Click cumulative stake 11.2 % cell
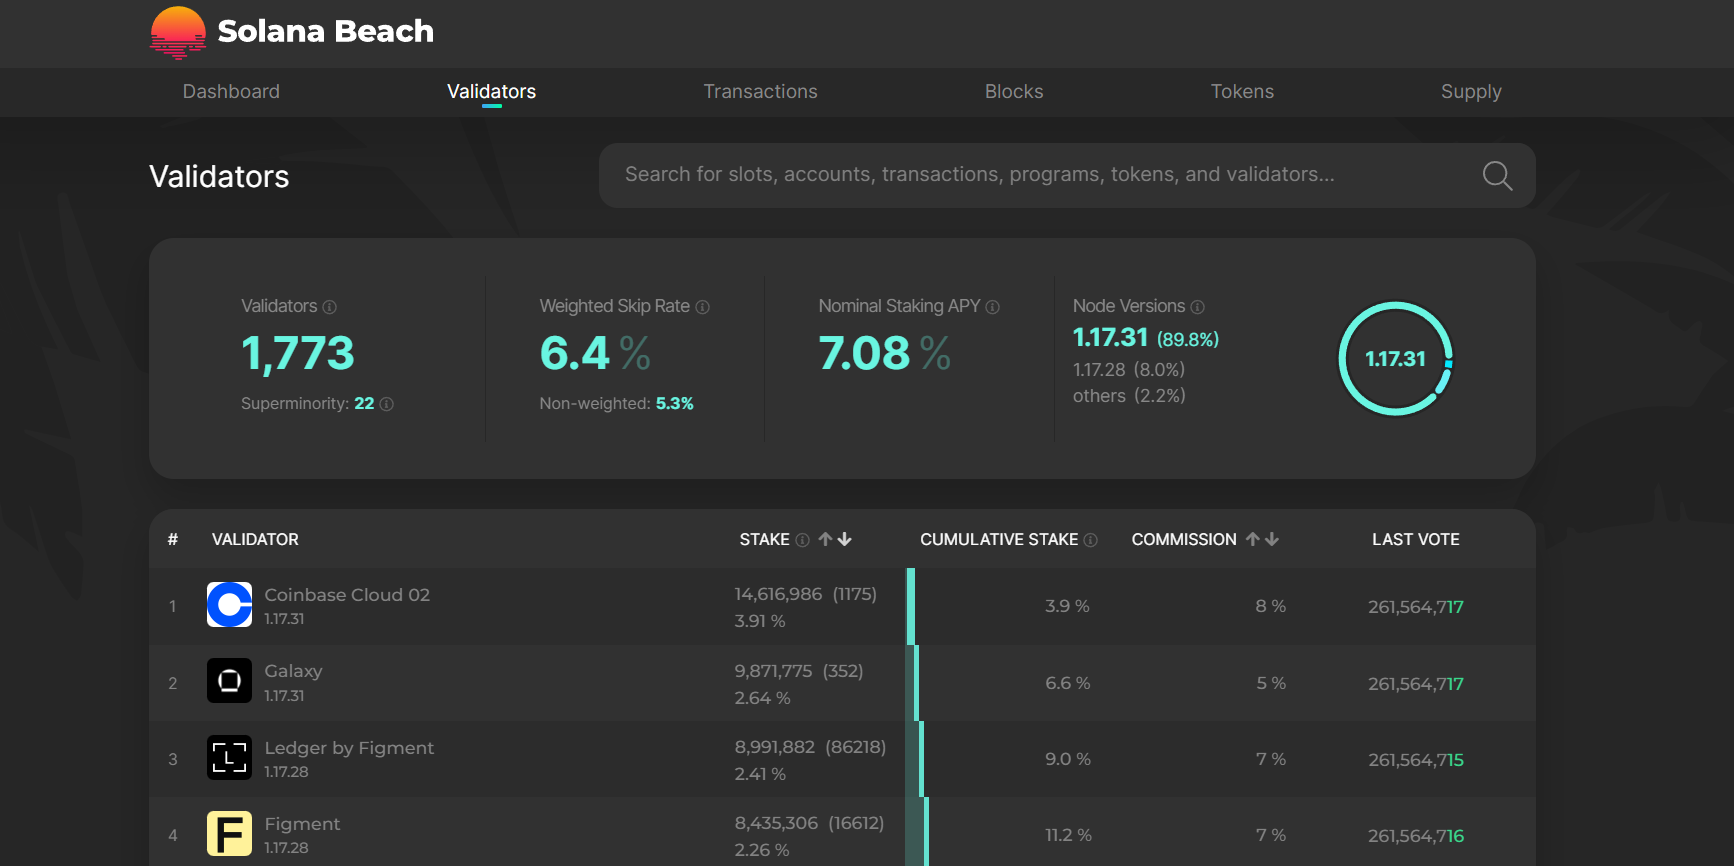This screenshot has width=1734, height=866. [1068, 835]
